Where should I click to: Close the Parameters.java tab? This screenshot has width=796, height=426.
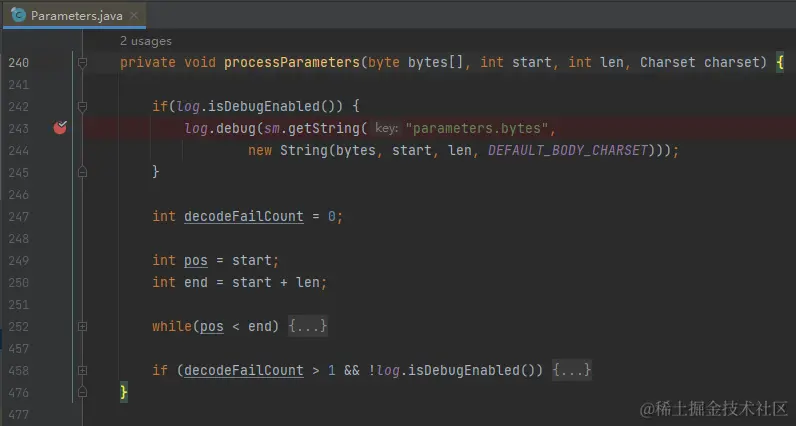(134, 16)
